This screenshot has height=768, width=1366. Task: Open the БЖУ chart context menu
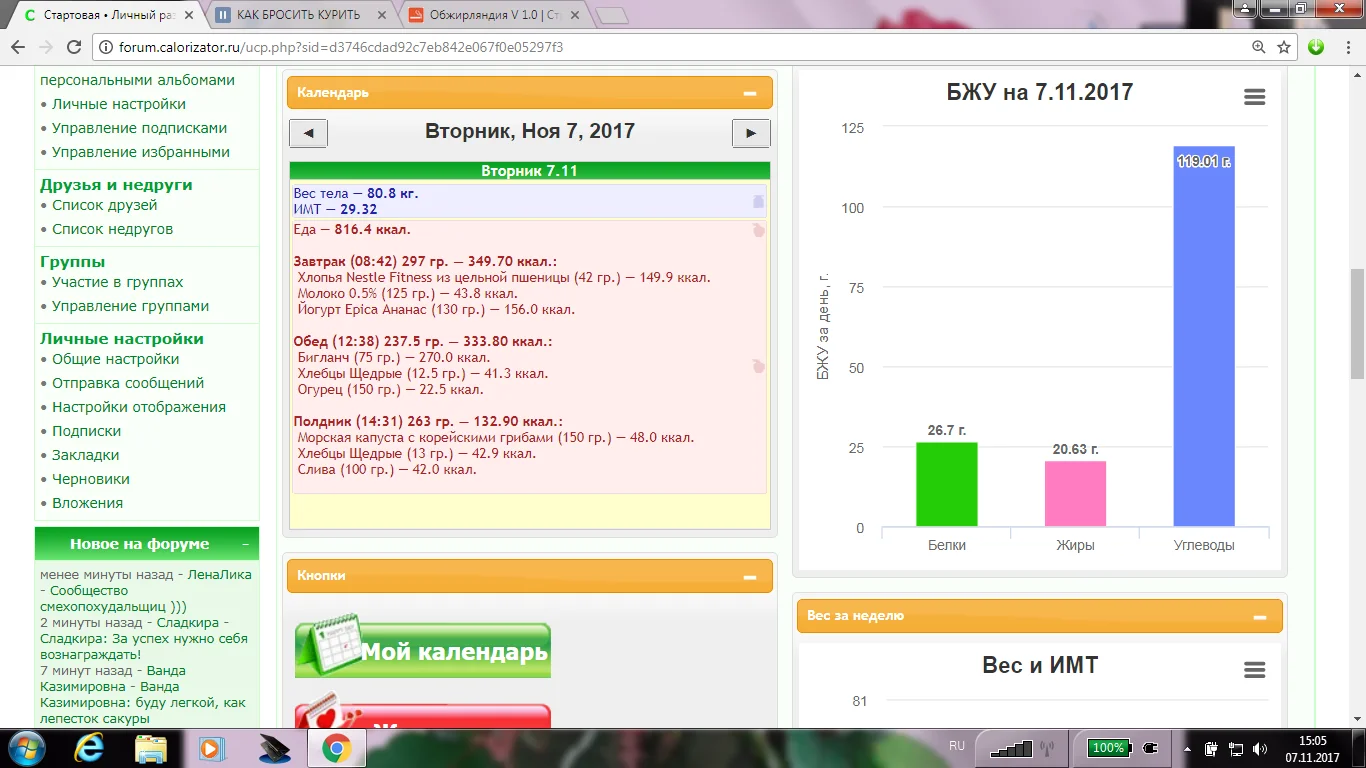tap(1254, 97)
